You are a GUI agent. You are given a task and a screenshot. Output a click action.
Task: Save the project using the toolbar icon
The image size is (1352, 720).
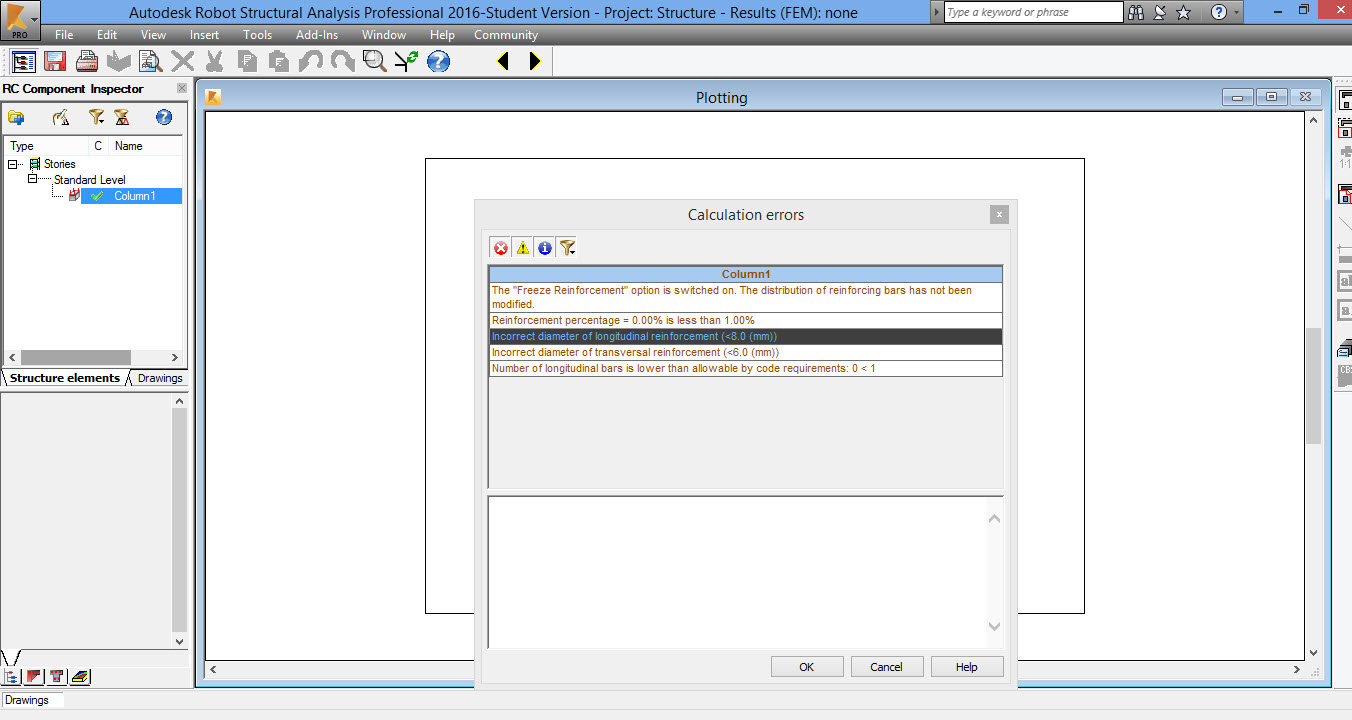pyautogui.click(x=54, y=61)
